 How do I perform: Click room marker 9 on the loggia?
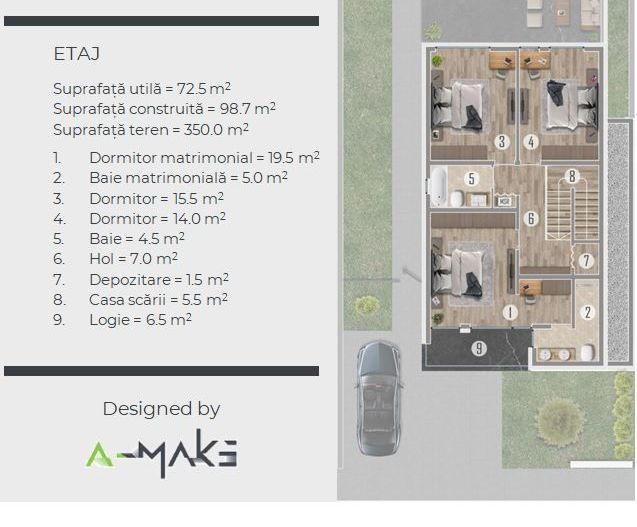[479, 349]
